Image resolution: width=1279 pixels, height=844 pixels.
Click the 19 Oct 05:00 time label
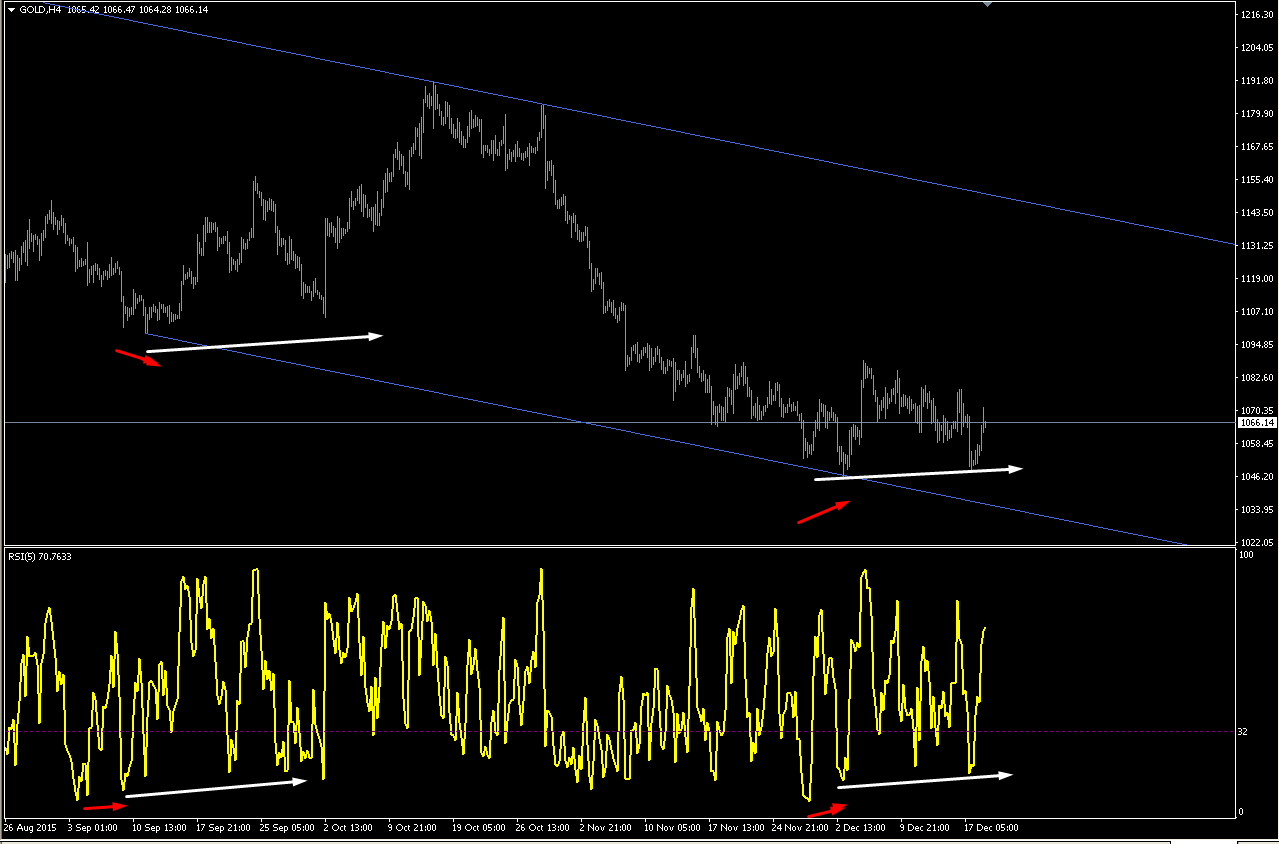pyautogui.click(x=480, y=828)
